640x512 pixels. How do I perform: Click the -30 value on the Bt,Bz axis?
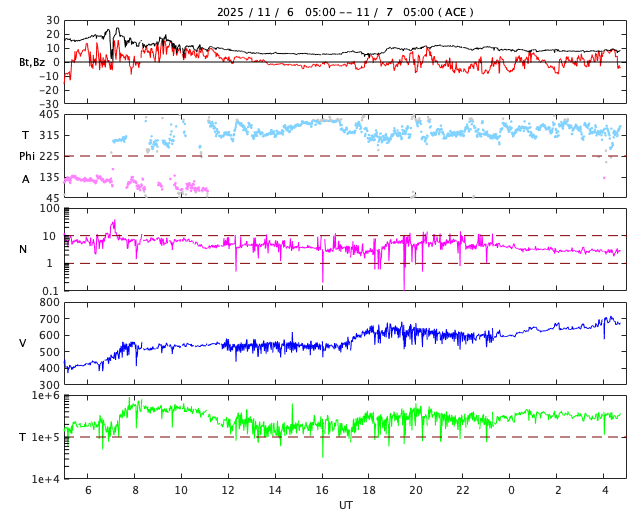(47, 103)
